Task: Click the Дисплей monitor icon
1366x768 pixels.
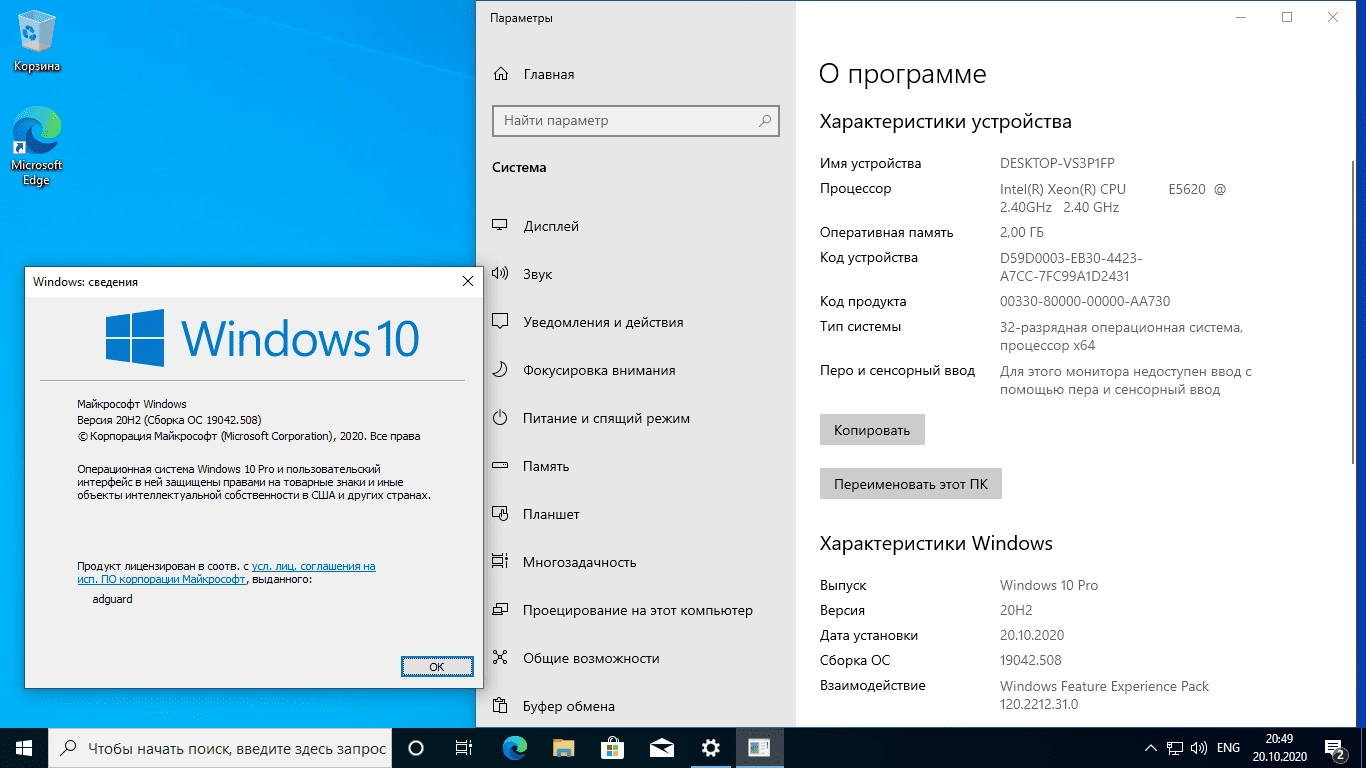Action: (x=501, y=226)
